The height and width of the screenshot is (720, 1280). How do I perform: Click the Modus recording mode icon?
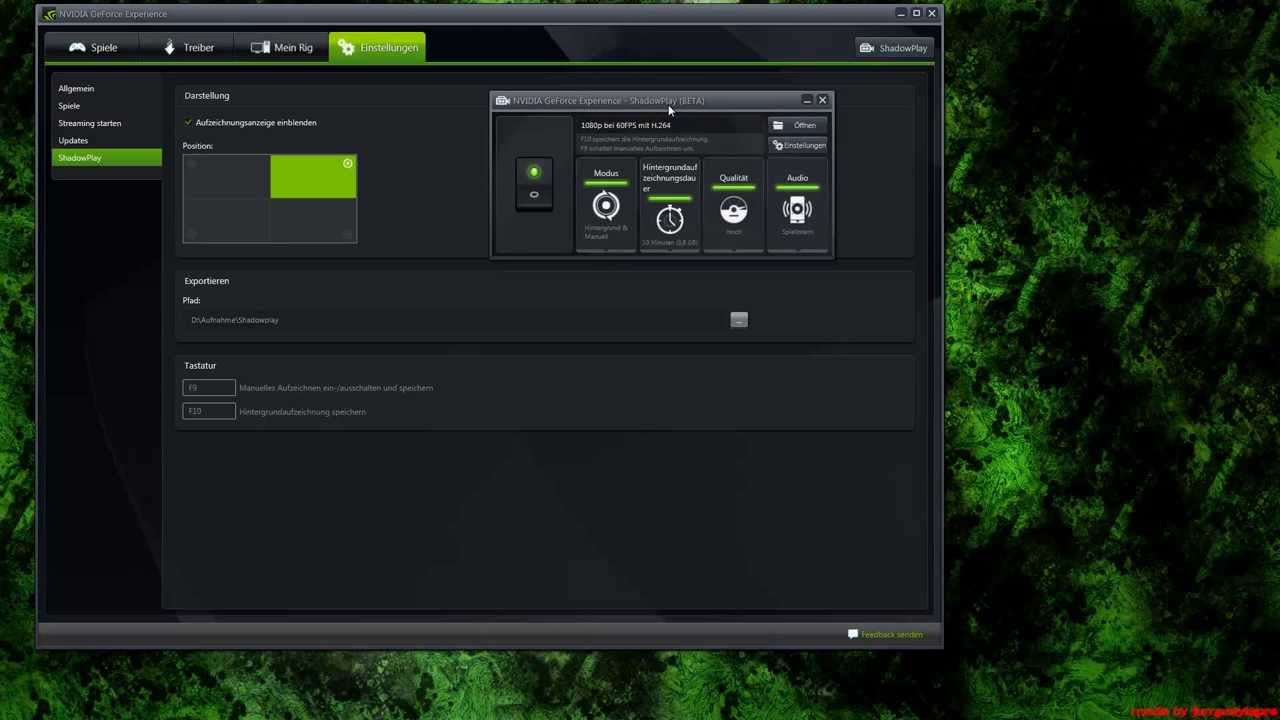606,206
